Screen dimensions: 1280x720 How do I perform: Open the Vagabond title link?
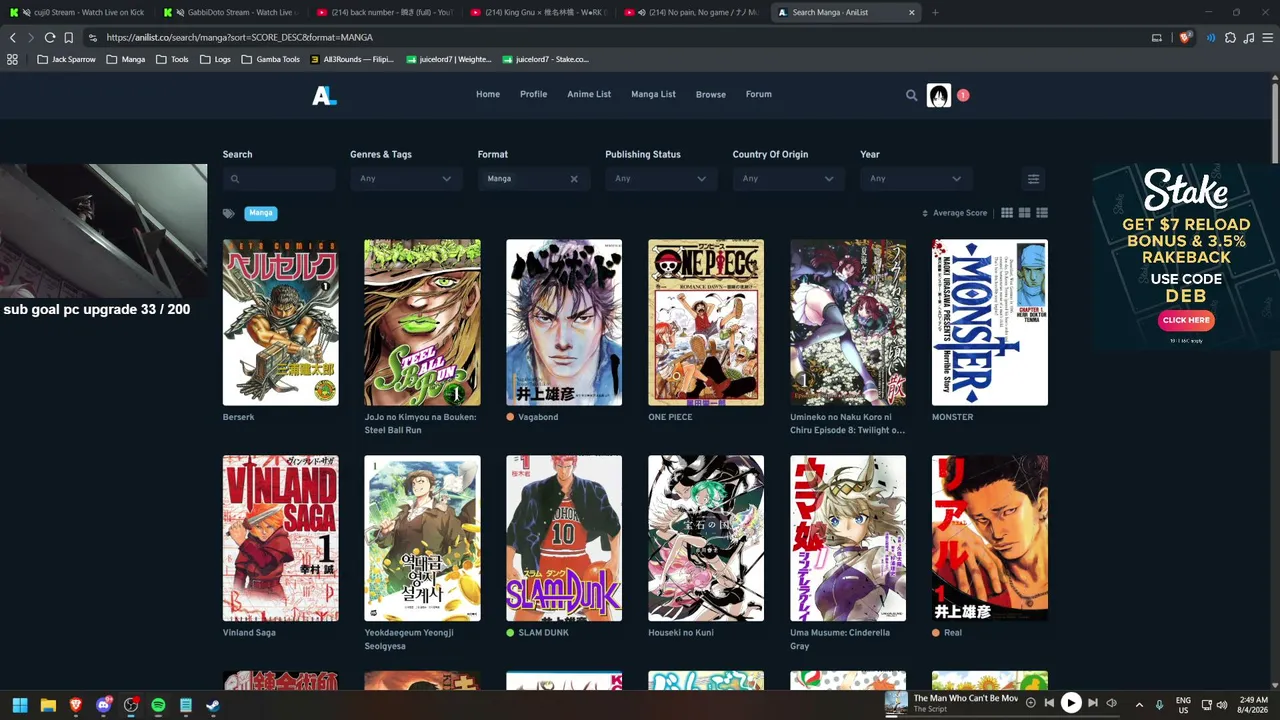538,418
